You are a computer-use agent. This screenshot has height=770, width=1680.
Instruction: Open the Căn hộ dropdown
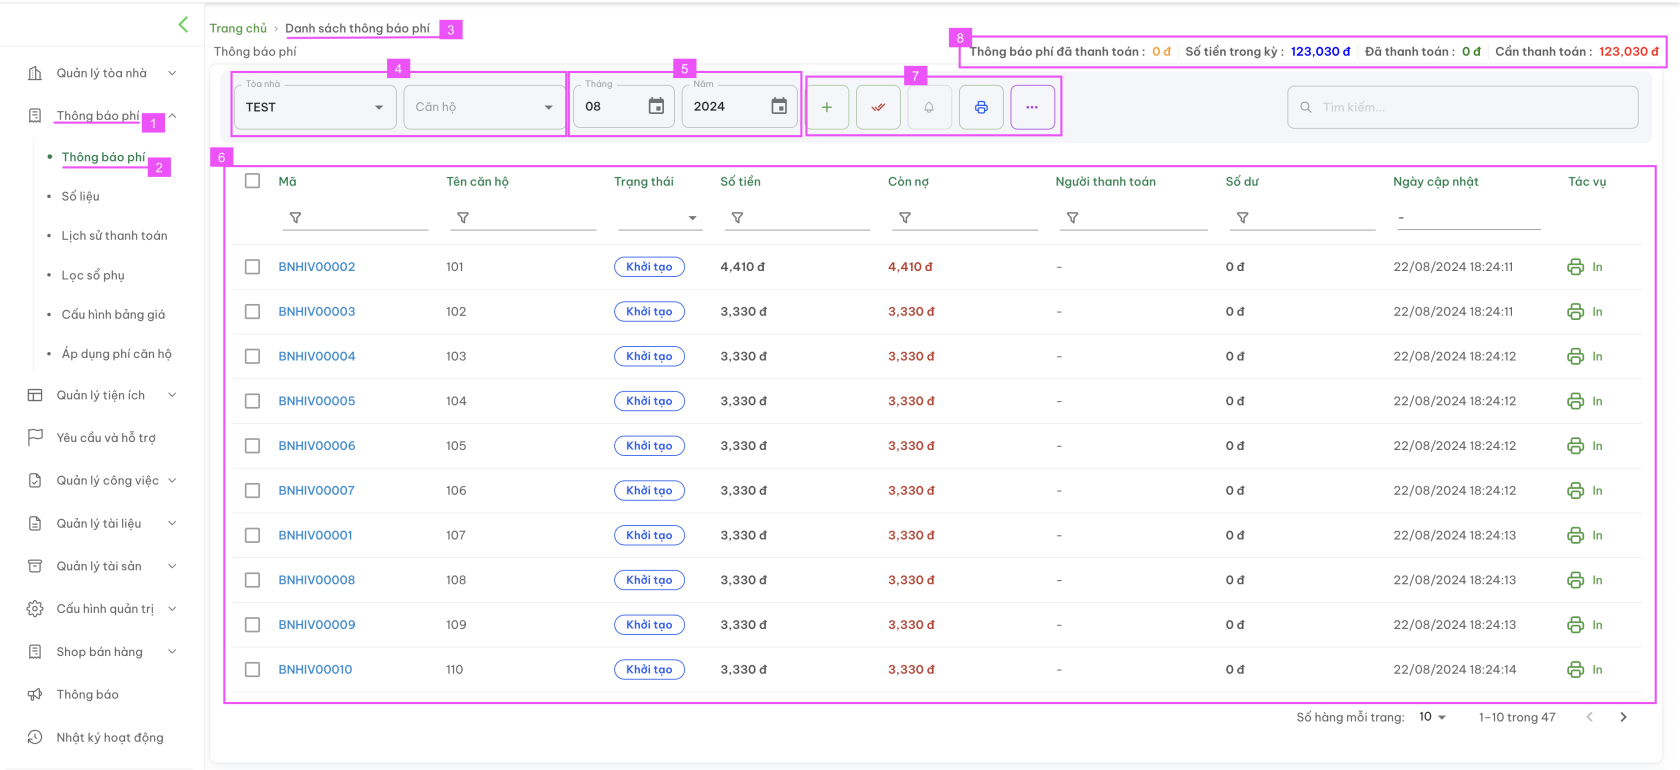coord(484,107)
